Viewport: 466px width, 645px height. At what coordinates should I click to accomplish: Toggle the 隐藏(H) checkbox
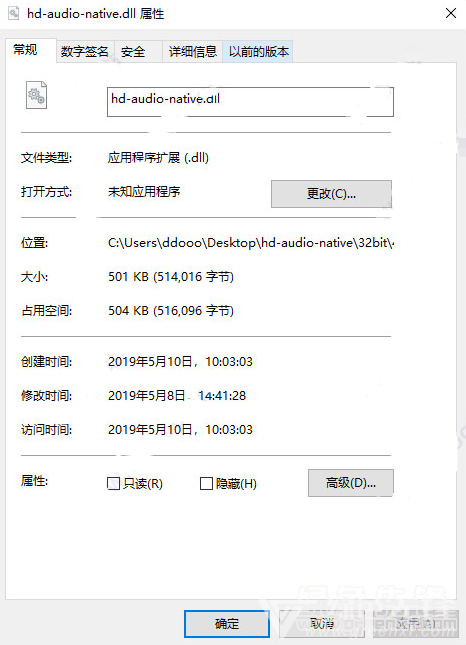206,483
